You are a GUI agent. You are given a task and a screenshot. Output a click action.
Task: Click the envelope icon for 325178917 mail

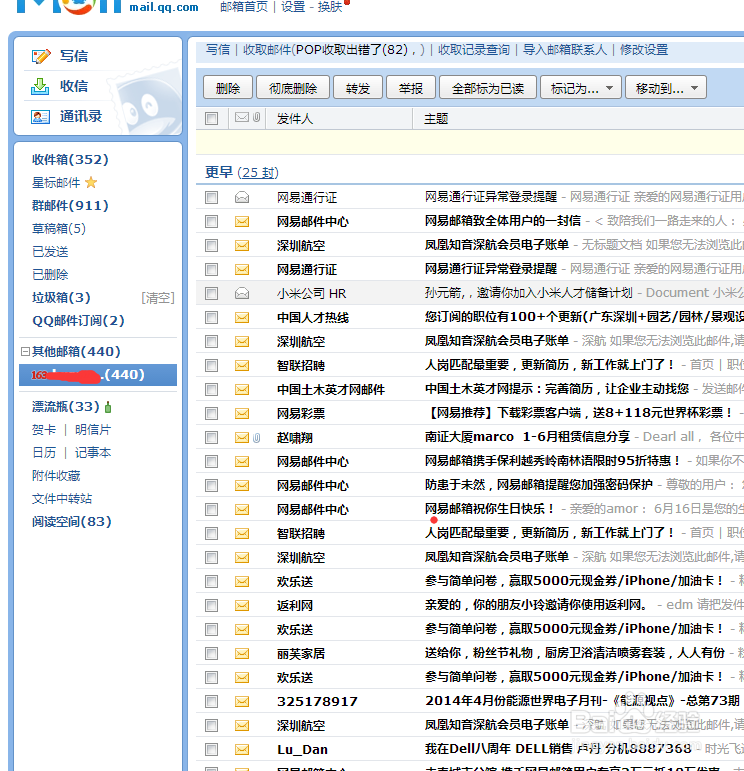click(x=241, y=701)
